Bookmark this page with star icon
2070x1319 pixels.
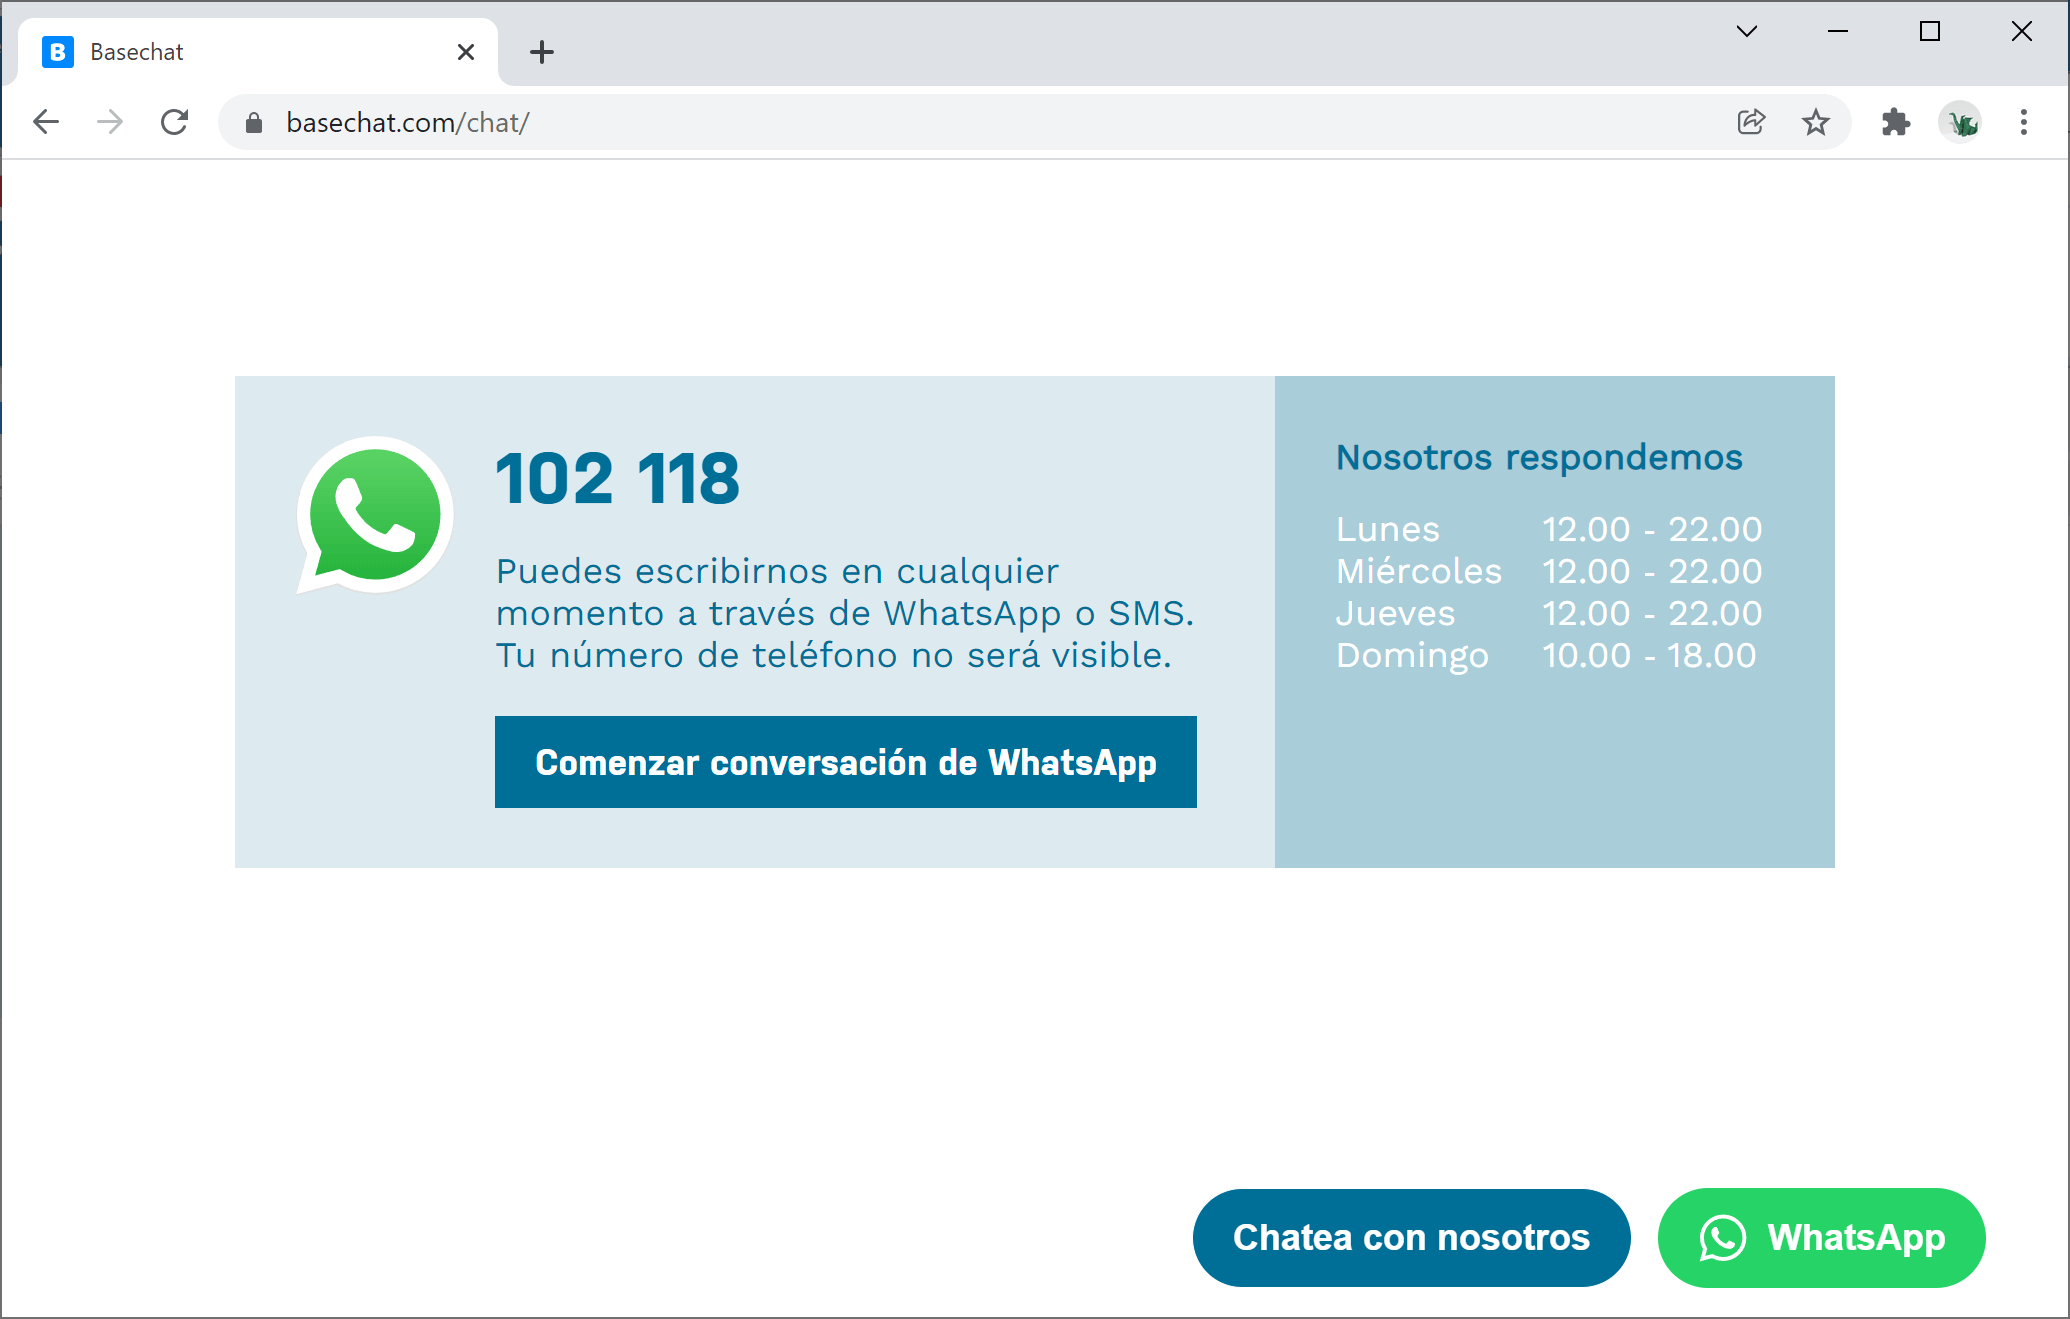tap(1815, 122)
